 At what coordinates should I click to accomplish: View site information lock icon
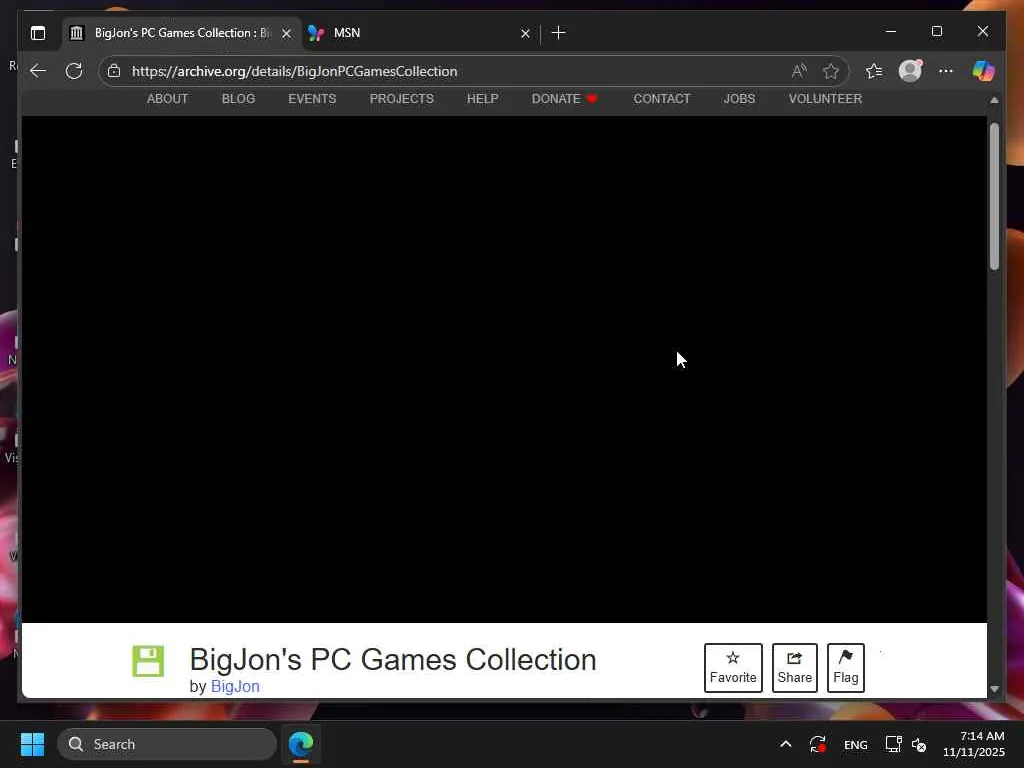pos(114,71)
